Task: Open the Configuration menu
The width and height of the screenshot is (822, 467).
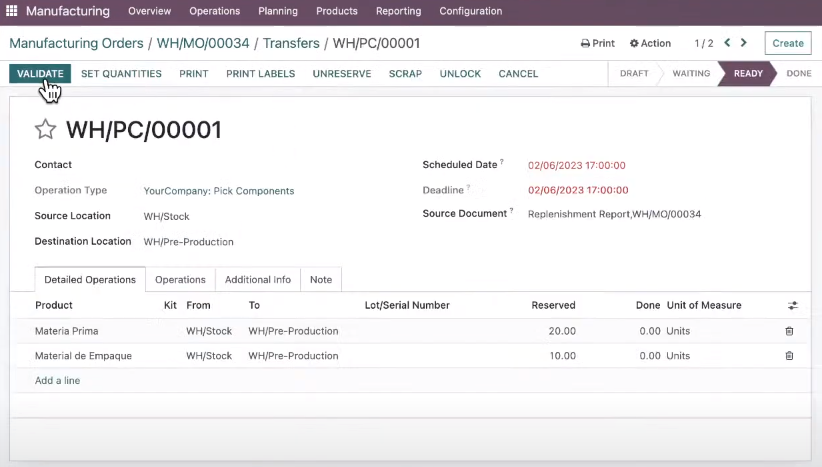Action: point(471,11)
